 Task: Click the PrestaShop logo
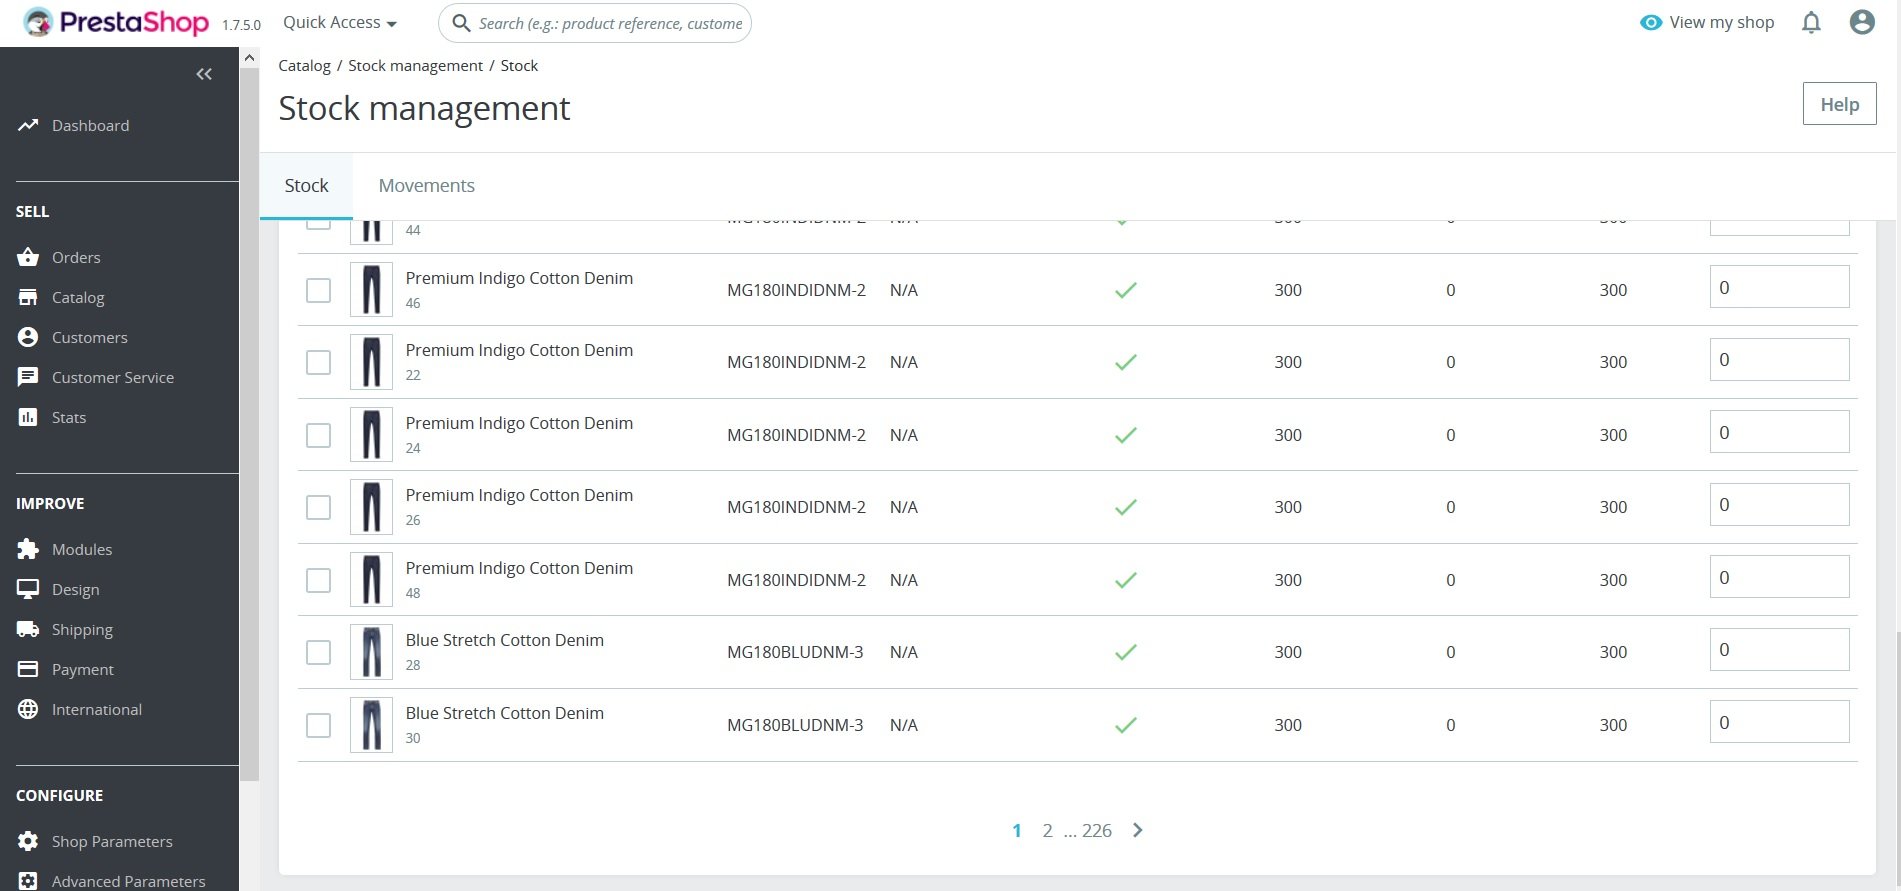pos(116,22)
